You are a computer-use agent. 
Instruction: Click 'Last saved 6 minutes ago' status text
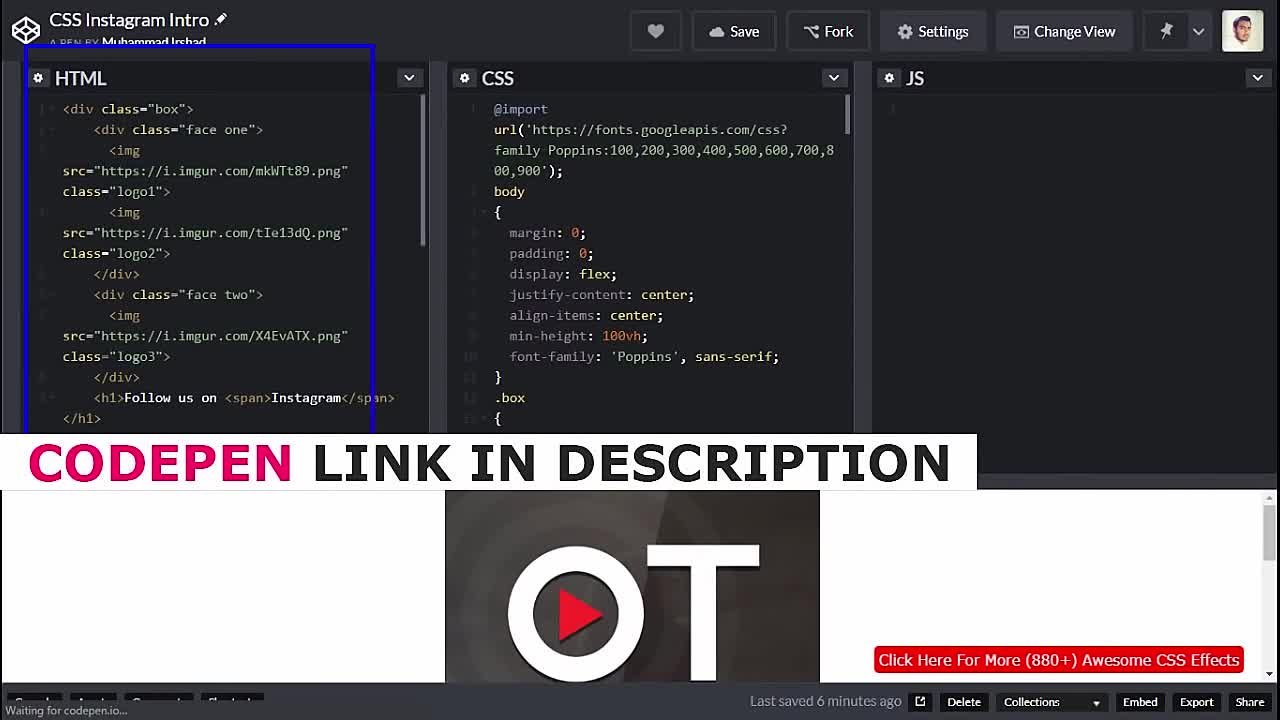pyautogui.click(x=826, y=702)
